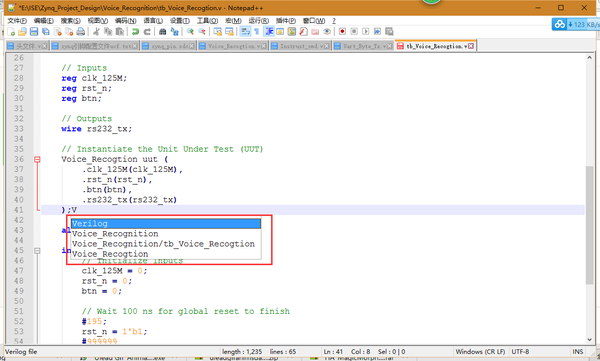Click the editor's vertical scrollbar thumb
This screenshot has width=600, height=361.
[589, 225]
